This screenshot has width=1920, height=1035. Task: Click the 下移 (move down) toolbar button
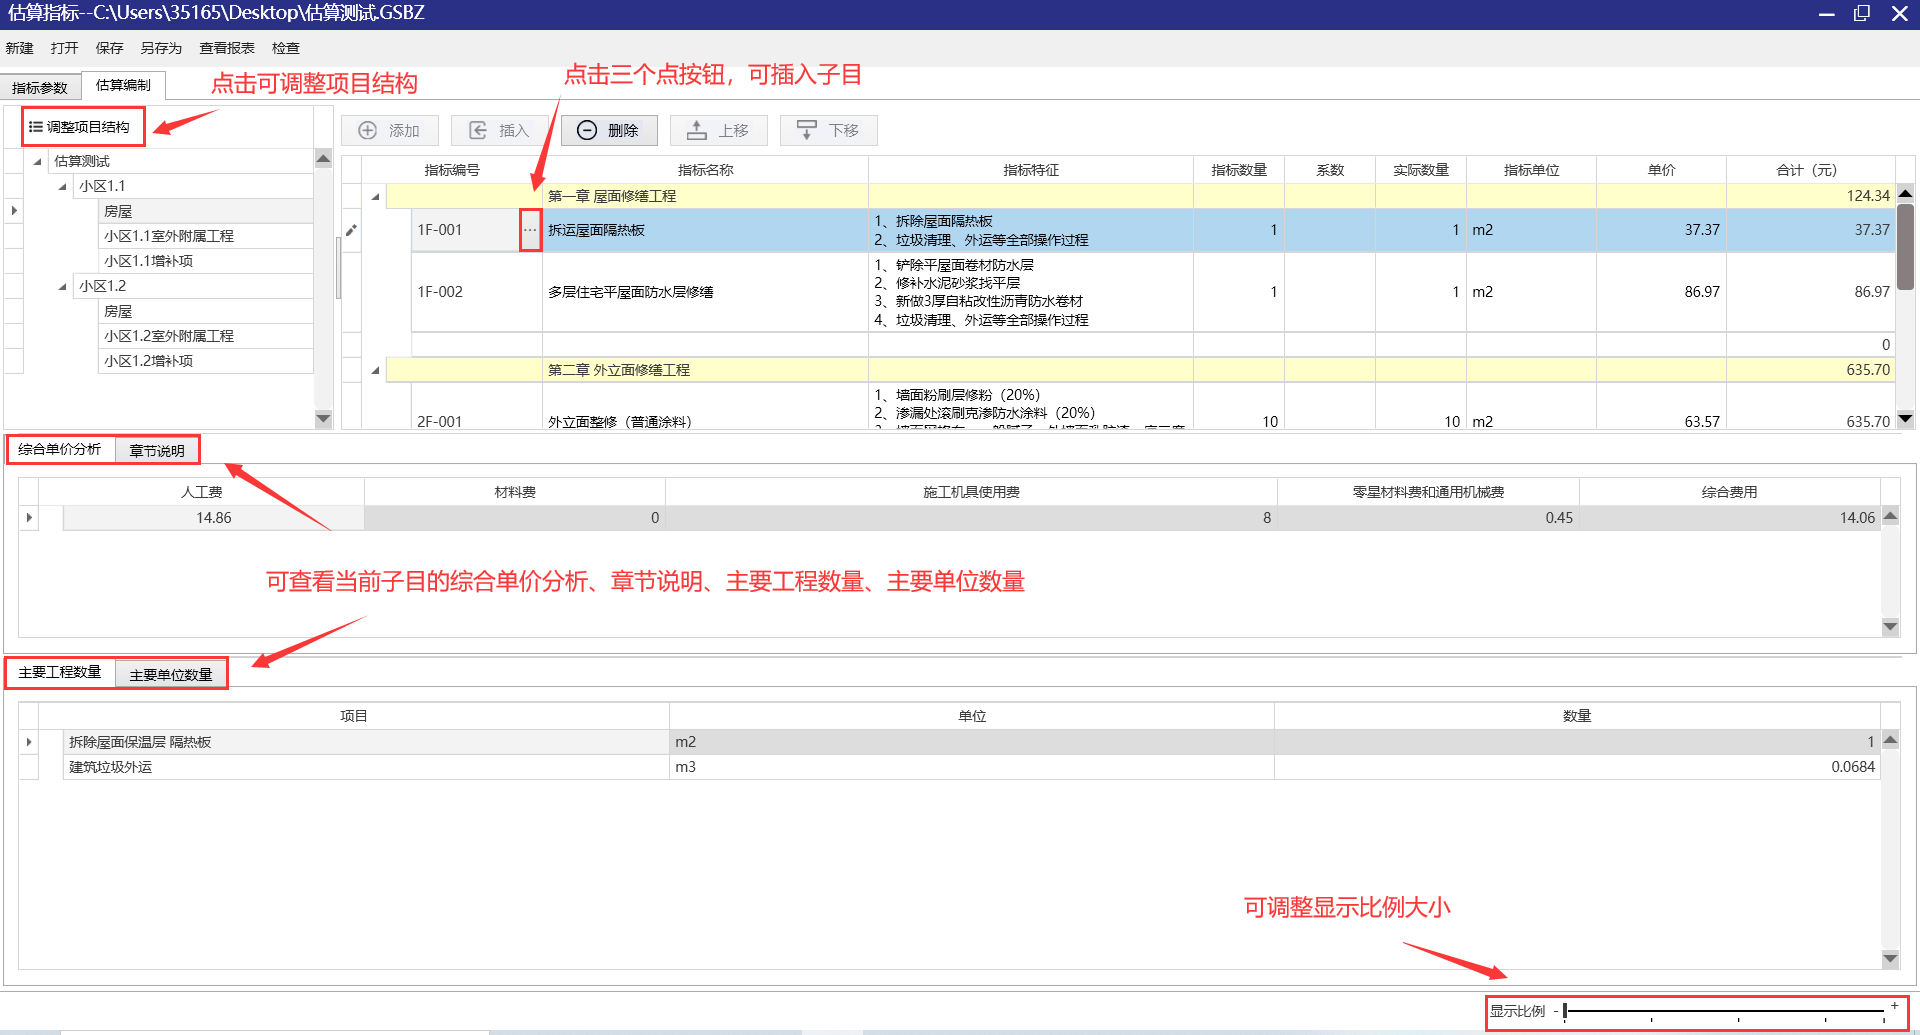[828, 131]
